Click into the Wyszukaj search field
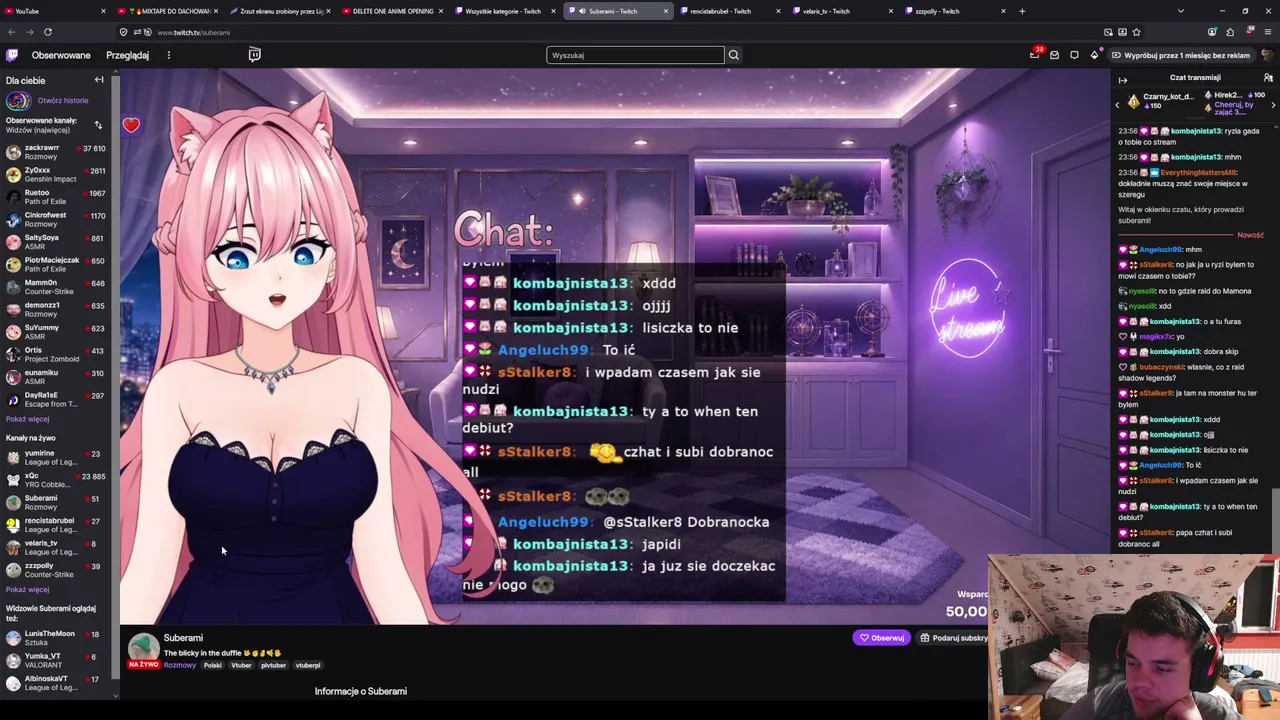This screenshot has height=720, width=1280. pyautogui.click(x=635, y=55)
